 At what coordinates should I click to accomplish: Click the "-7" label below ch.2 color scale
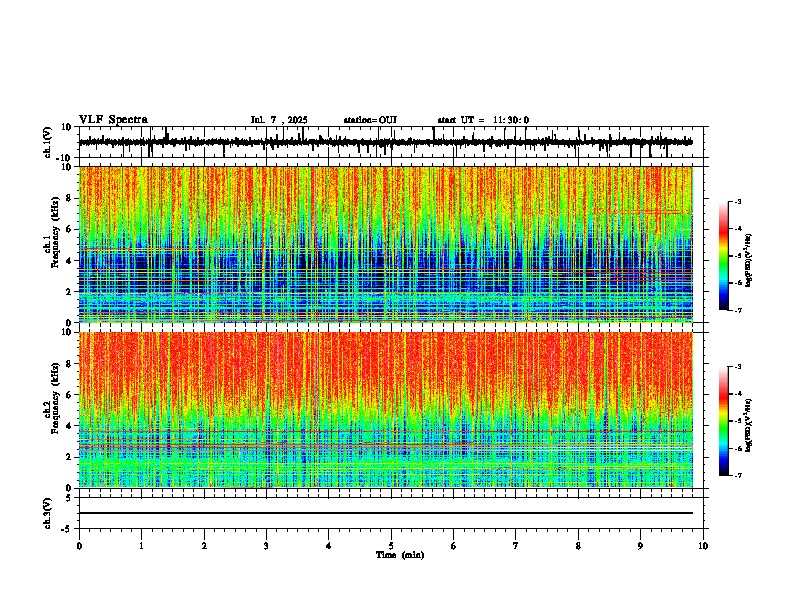[x=737, y=475]
